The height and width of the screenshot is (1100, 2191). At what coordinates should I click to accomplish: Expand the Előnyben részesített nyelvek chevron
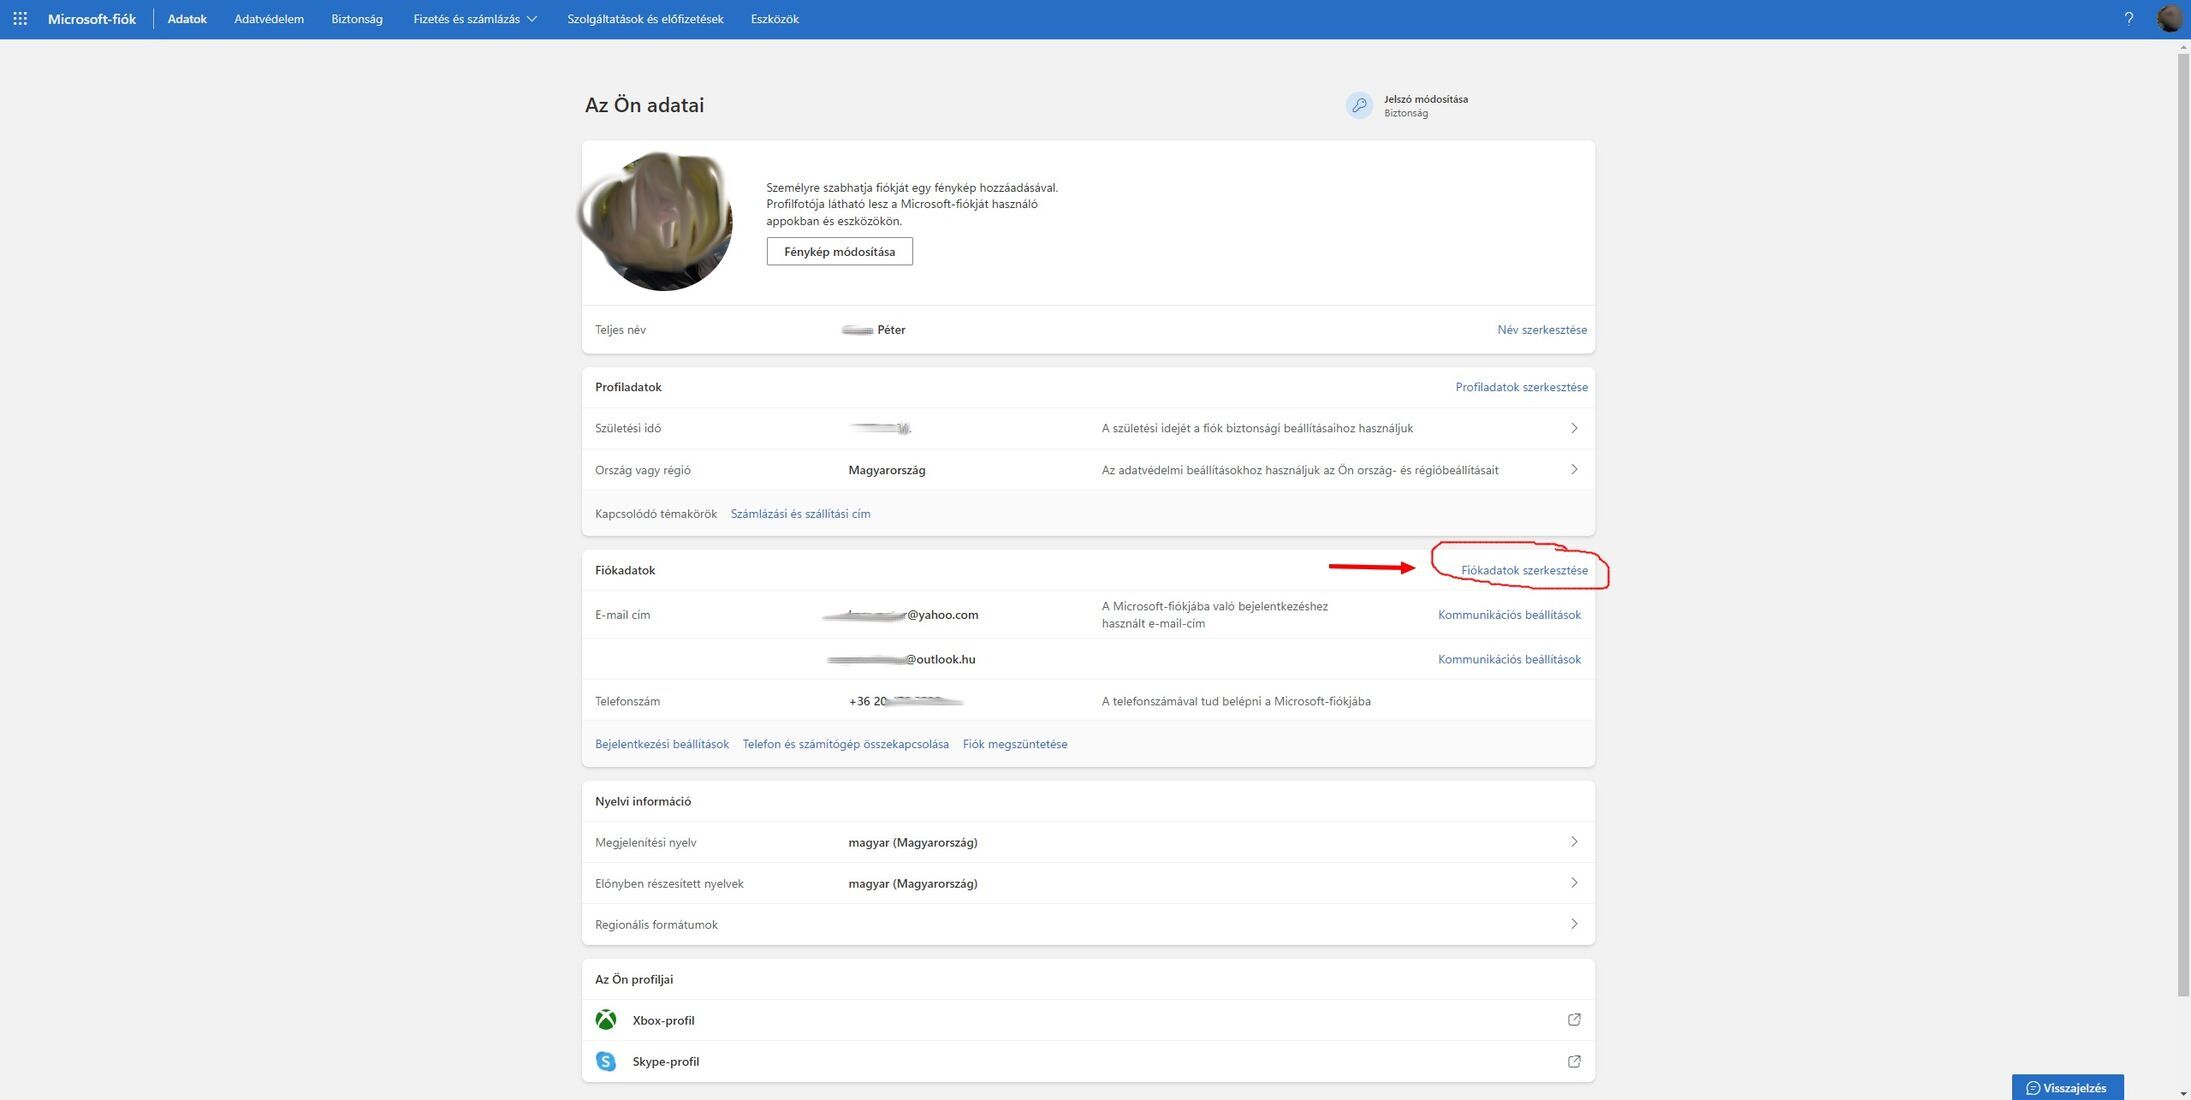1574,883
